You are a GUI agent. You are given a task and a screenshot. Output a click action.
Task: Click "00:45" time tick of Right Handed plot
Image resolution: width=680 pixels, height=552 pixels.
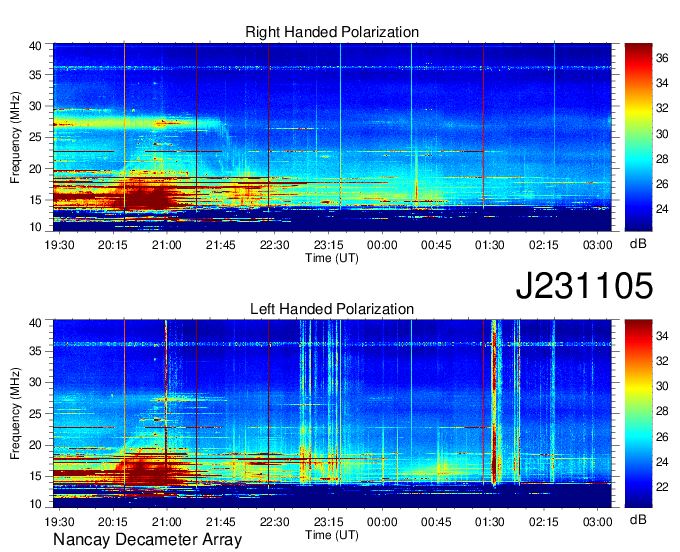click(436, 245)
